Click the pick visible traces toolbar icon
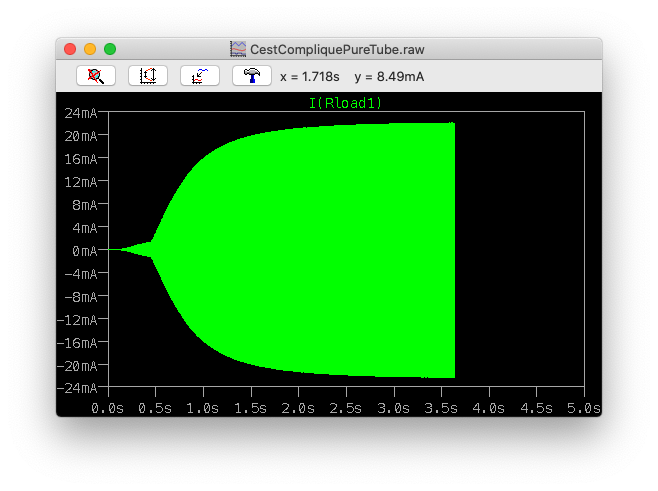 (200, 76)
